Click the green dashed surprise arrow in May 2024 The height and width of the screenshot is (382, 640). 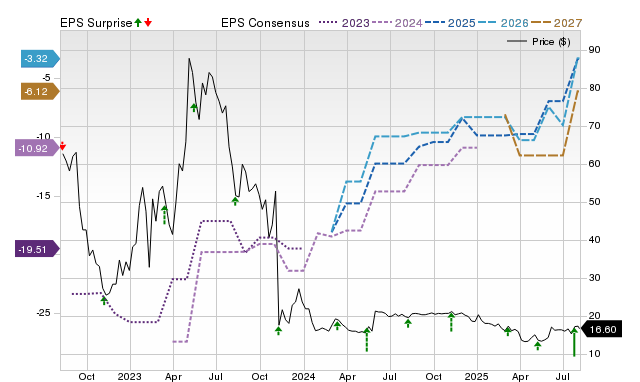[x=367, y=340]
